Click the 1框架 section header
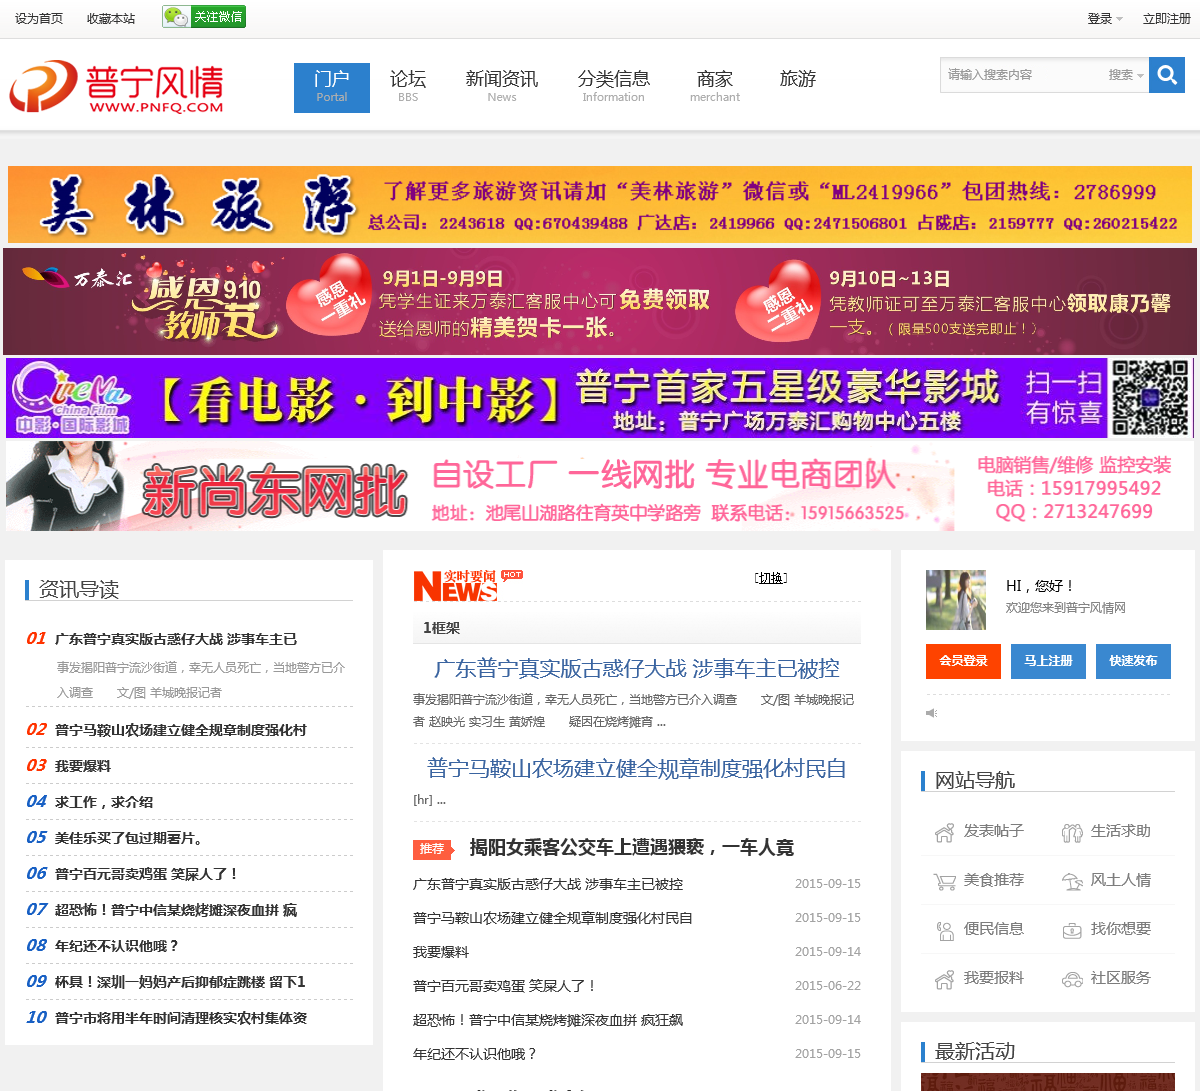Viewport: 1200px width, 1091px height. (637, 628)
